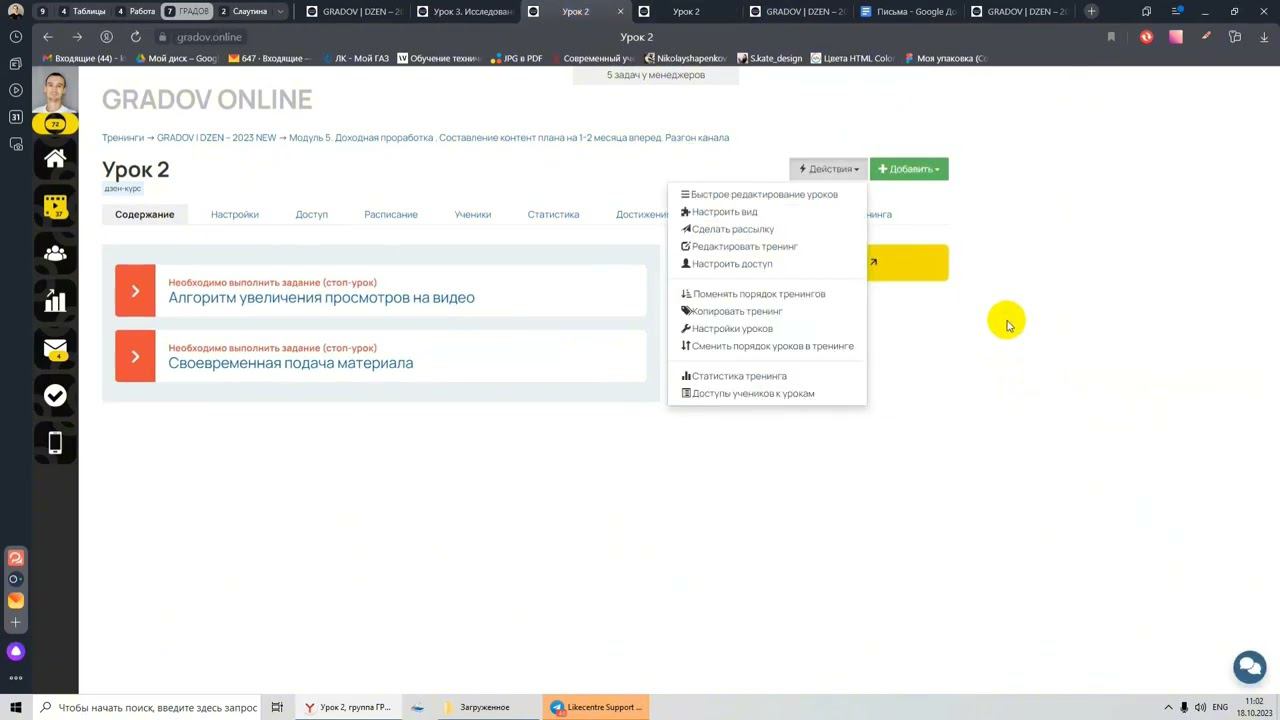Switch to the Расписание tab
Screen dimensions: 1280x720
[391, 214]
